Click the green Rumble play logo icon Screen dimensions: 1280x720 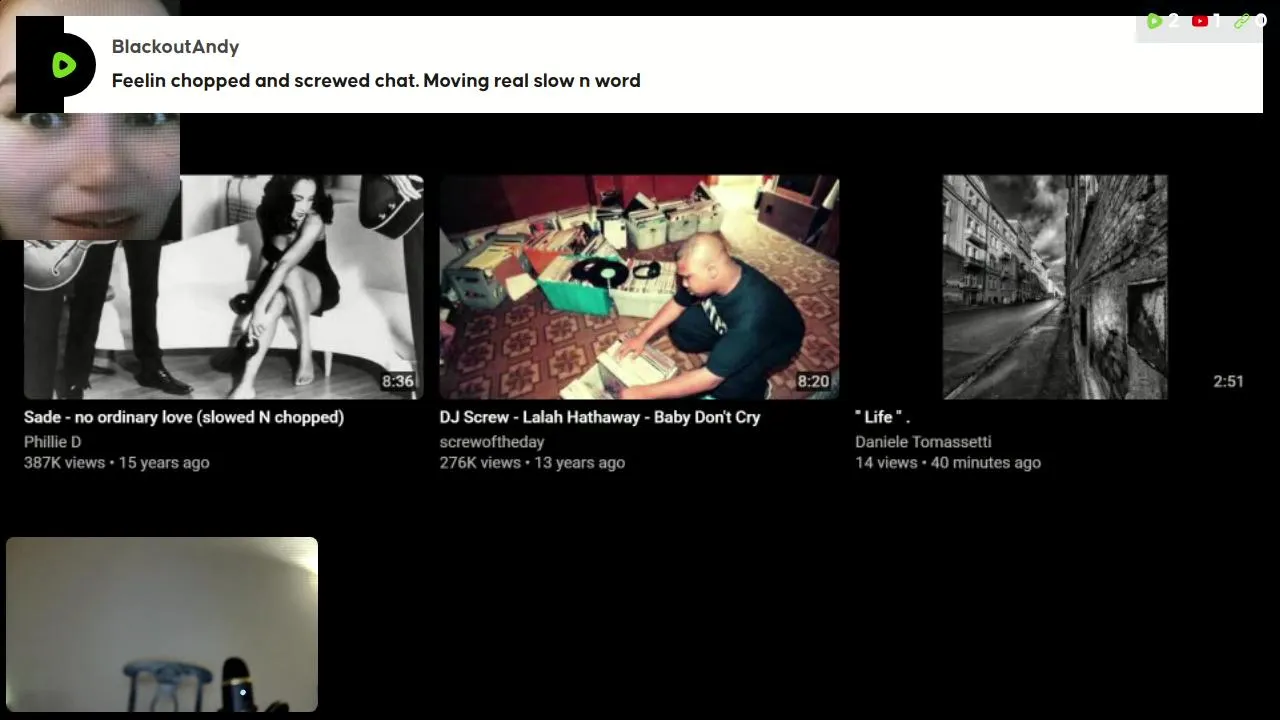64,65
